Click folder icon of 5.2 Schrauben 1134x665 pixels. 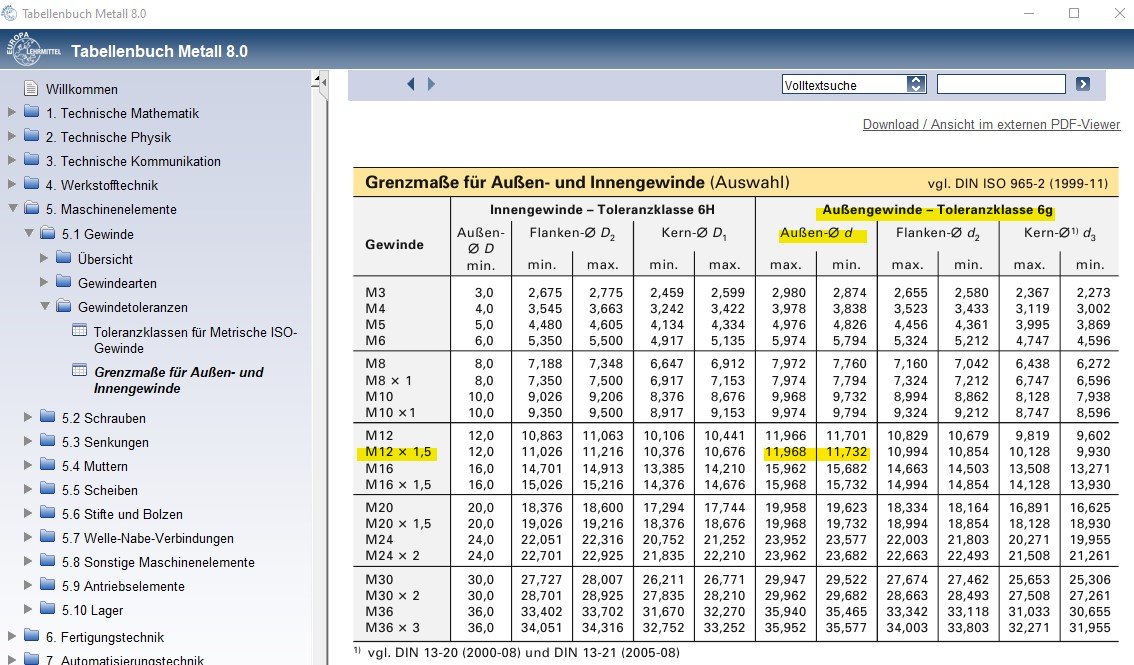[48, 416]
